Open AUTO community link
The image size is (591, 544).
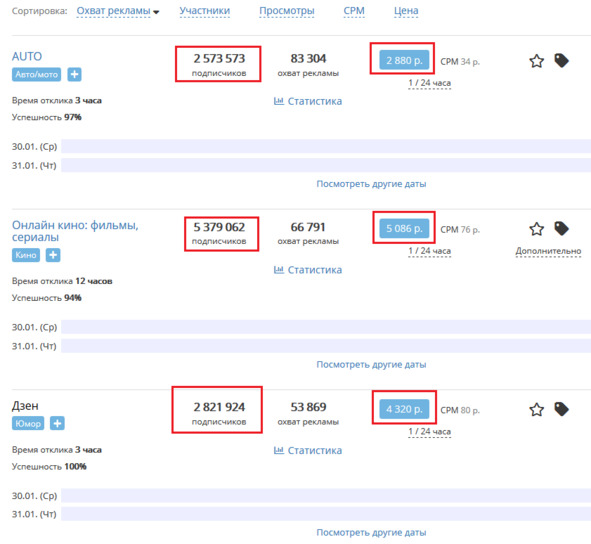27,57
